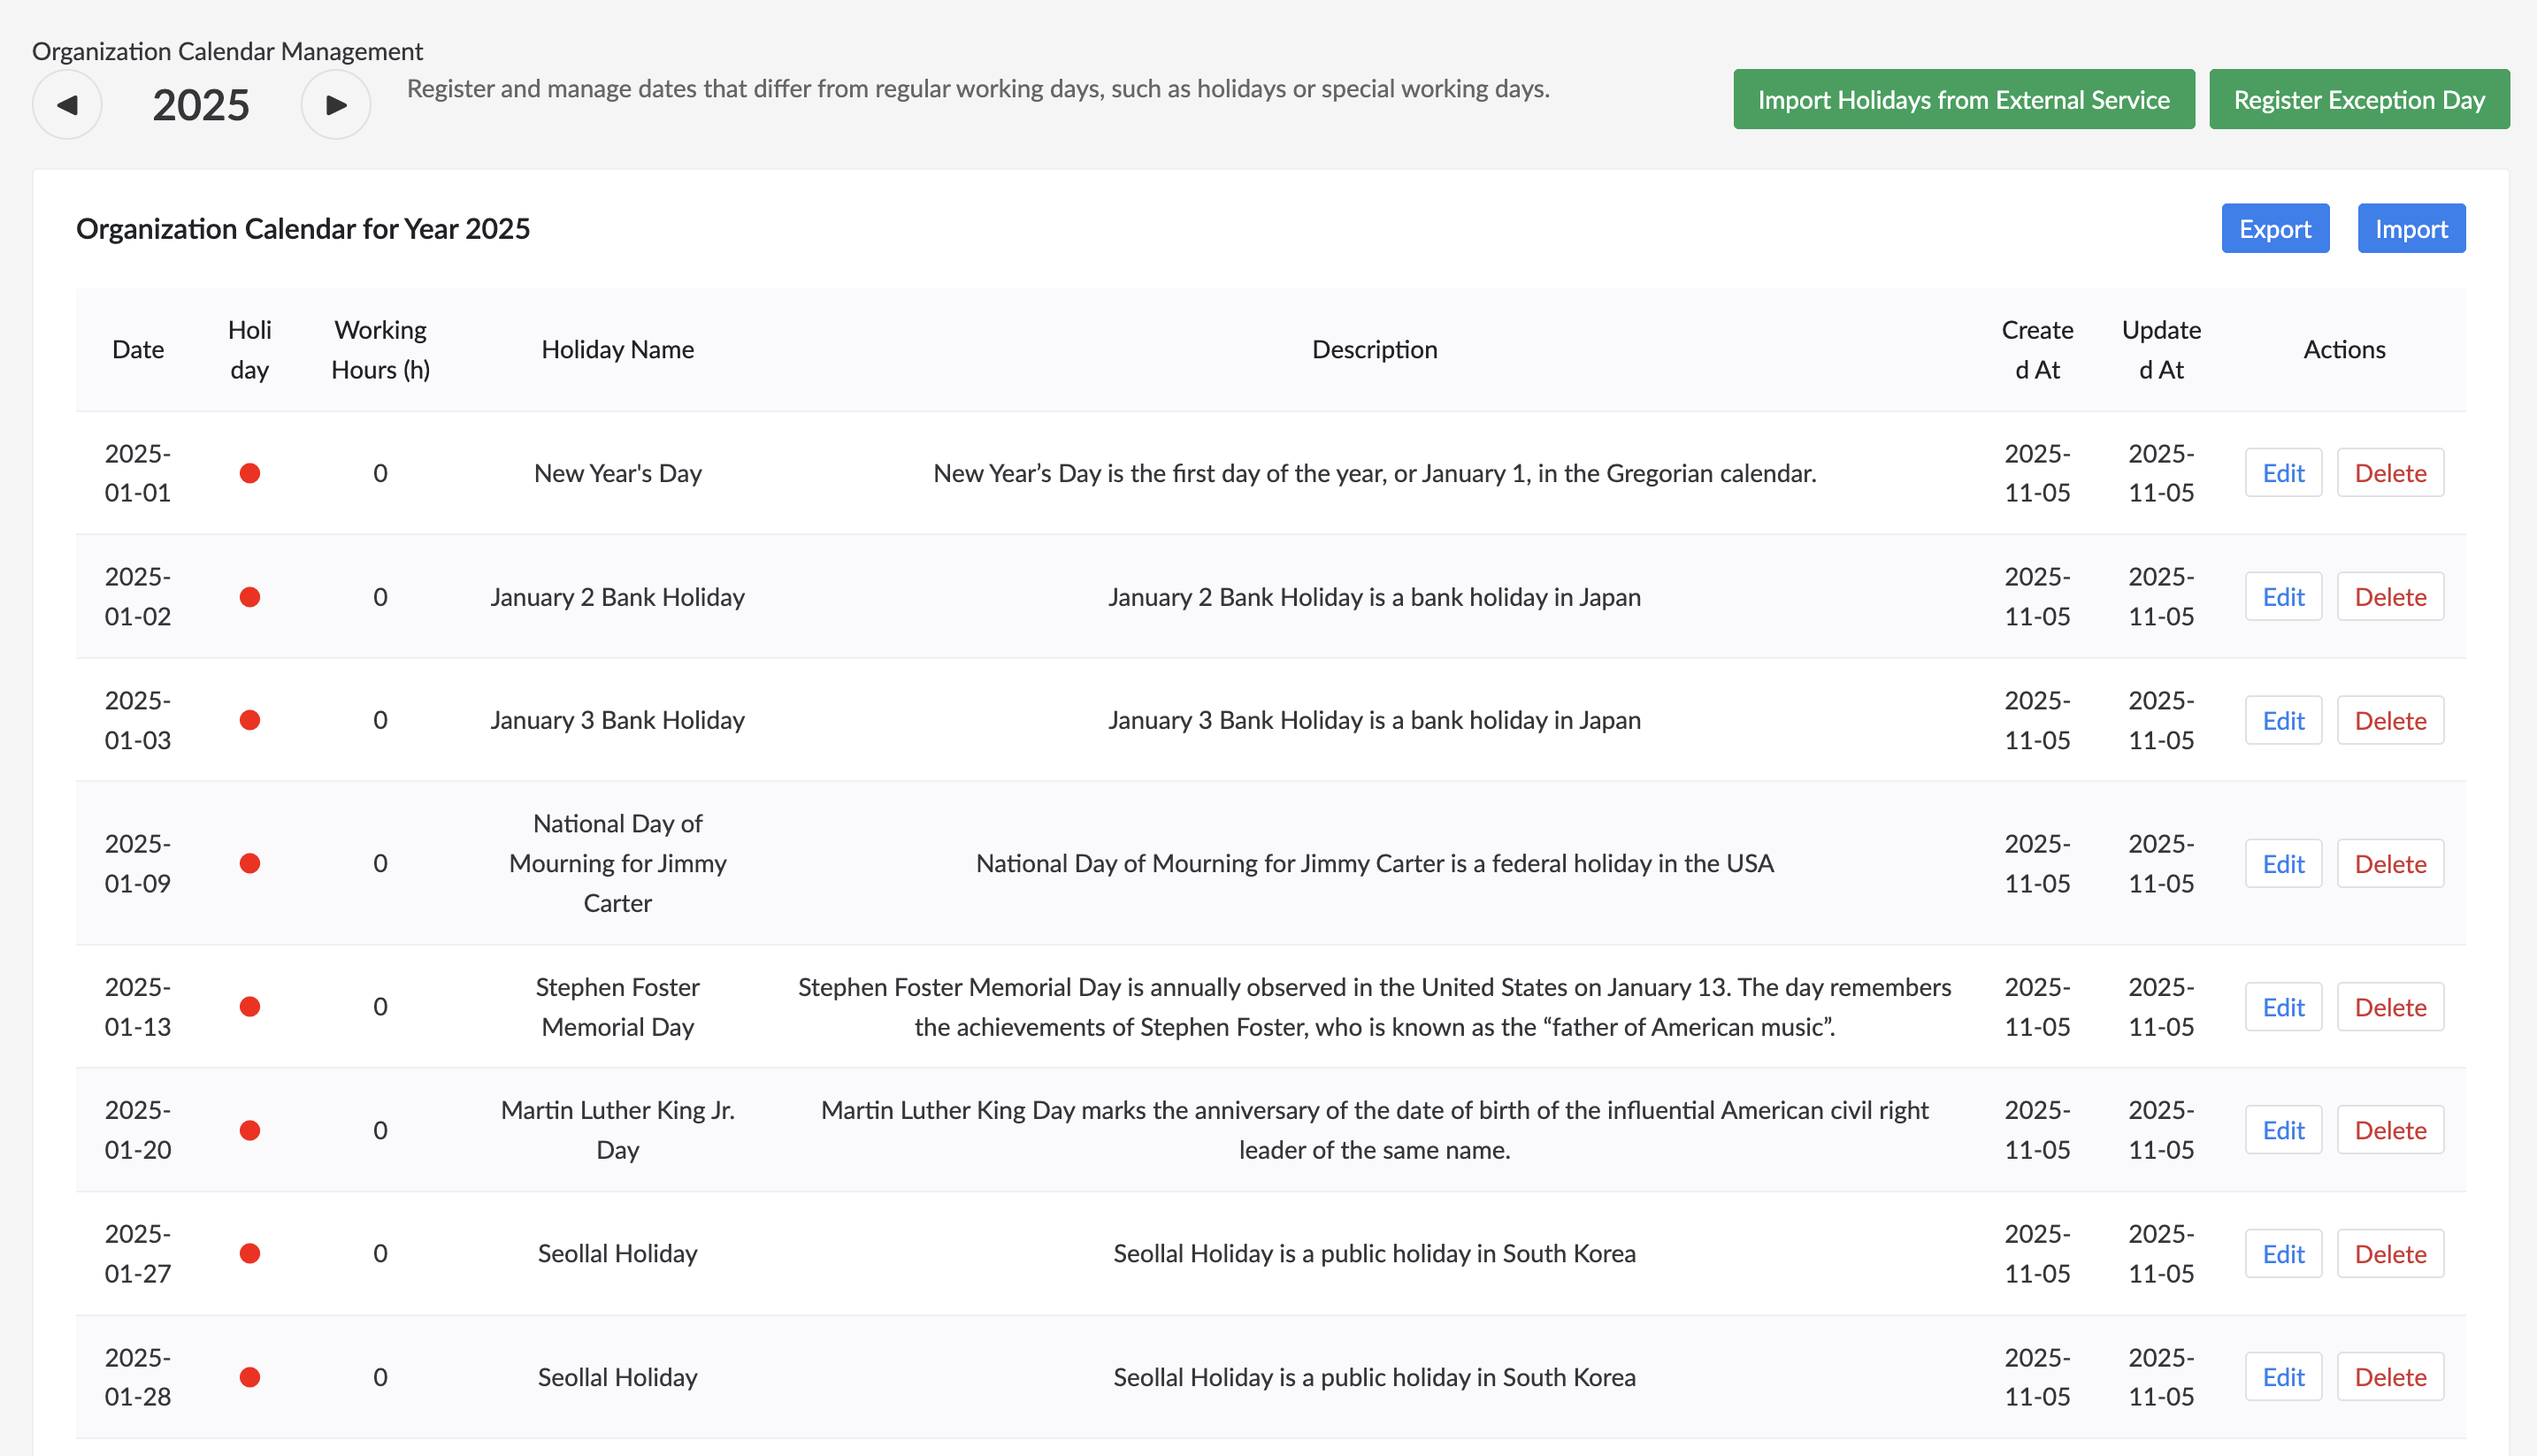Edit the January 3 Bank Holiday
Viewport: 2537px width, 1456px height.
pyautogui.click(x=2283, y=720)
